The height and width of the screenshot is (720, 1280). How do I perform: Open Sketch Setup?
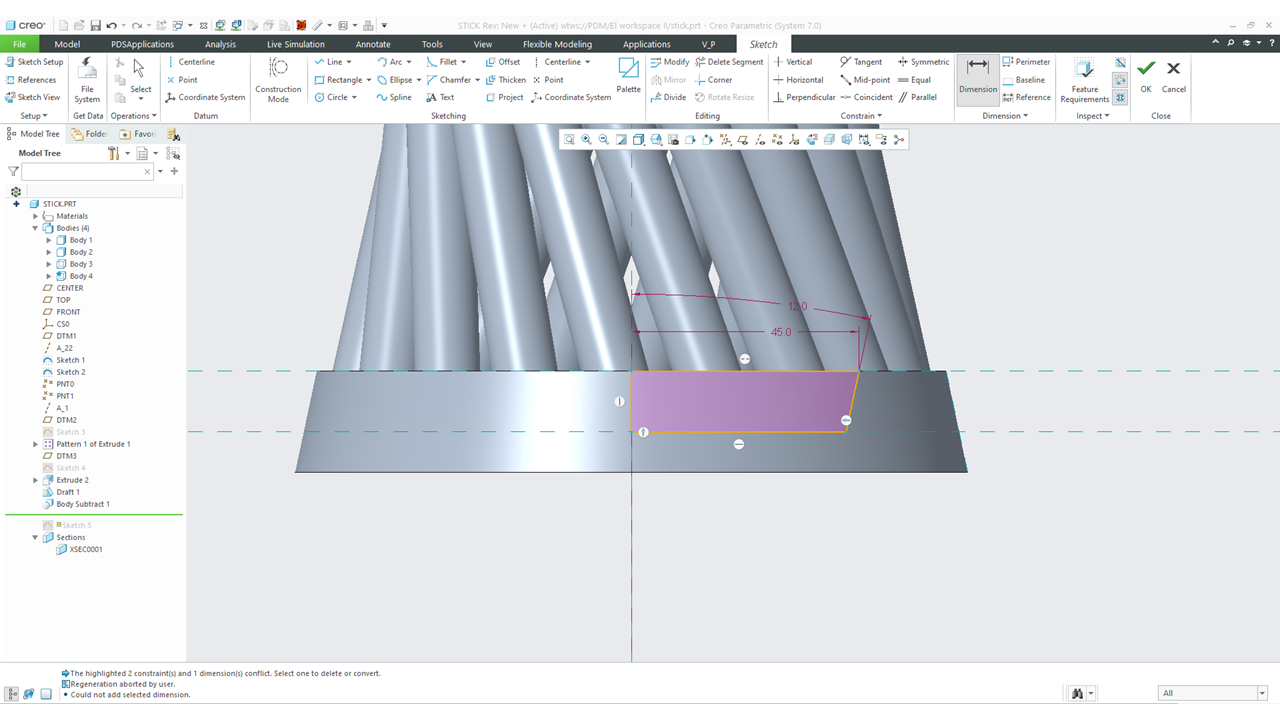tap(34, 62)
